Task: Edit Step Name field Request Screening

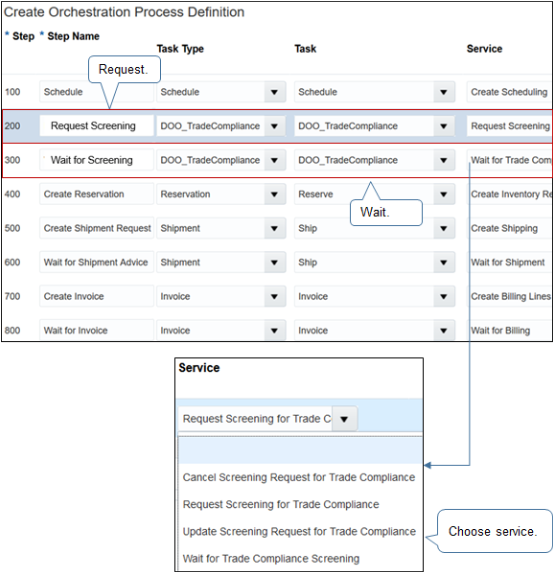Action: [x=96, y=126]
